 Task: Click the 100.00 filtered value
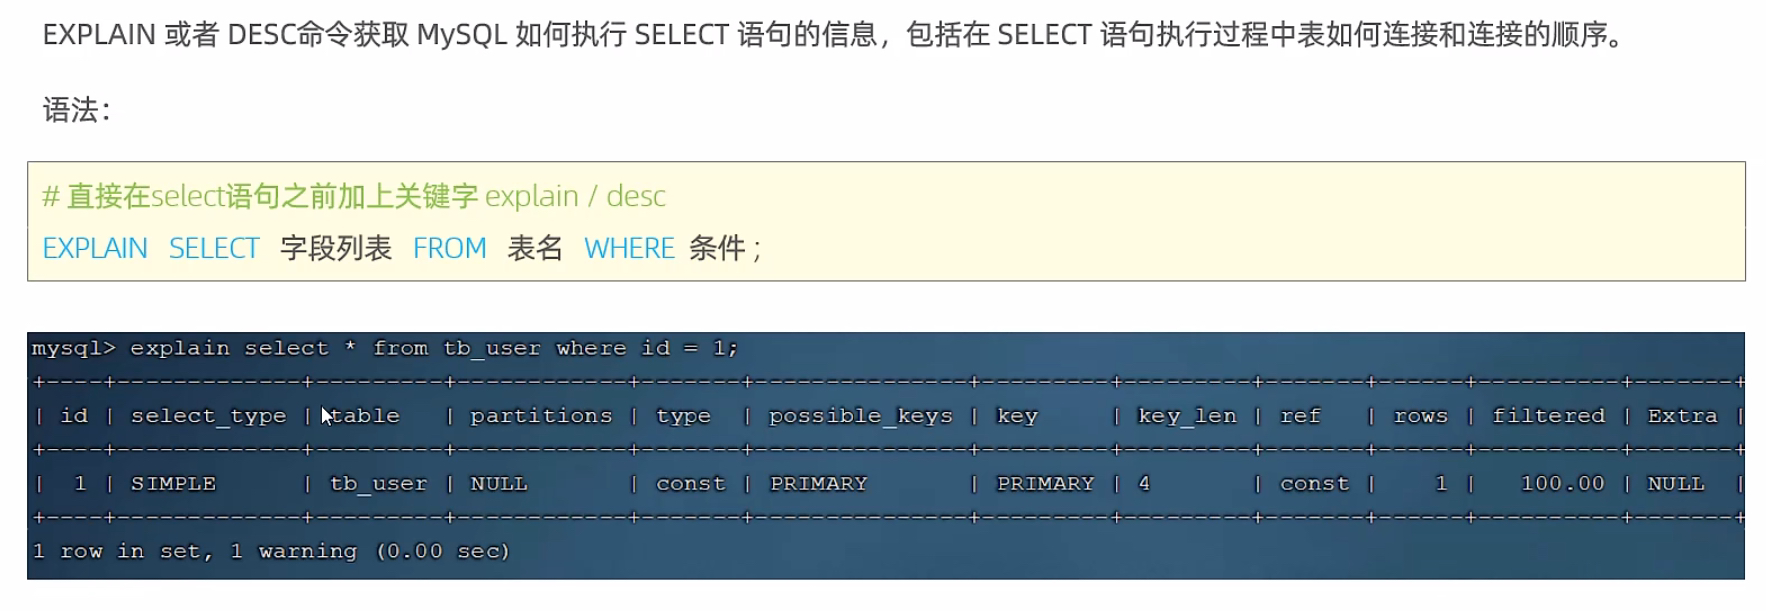(x=1562, y=484)
